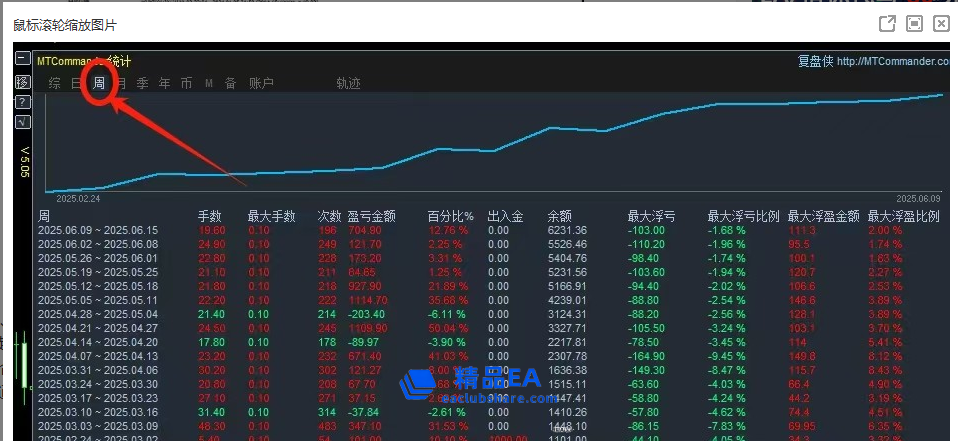
Task: Toggle the checkmark √ sidebar box
Action: click(x=22, y=122)
